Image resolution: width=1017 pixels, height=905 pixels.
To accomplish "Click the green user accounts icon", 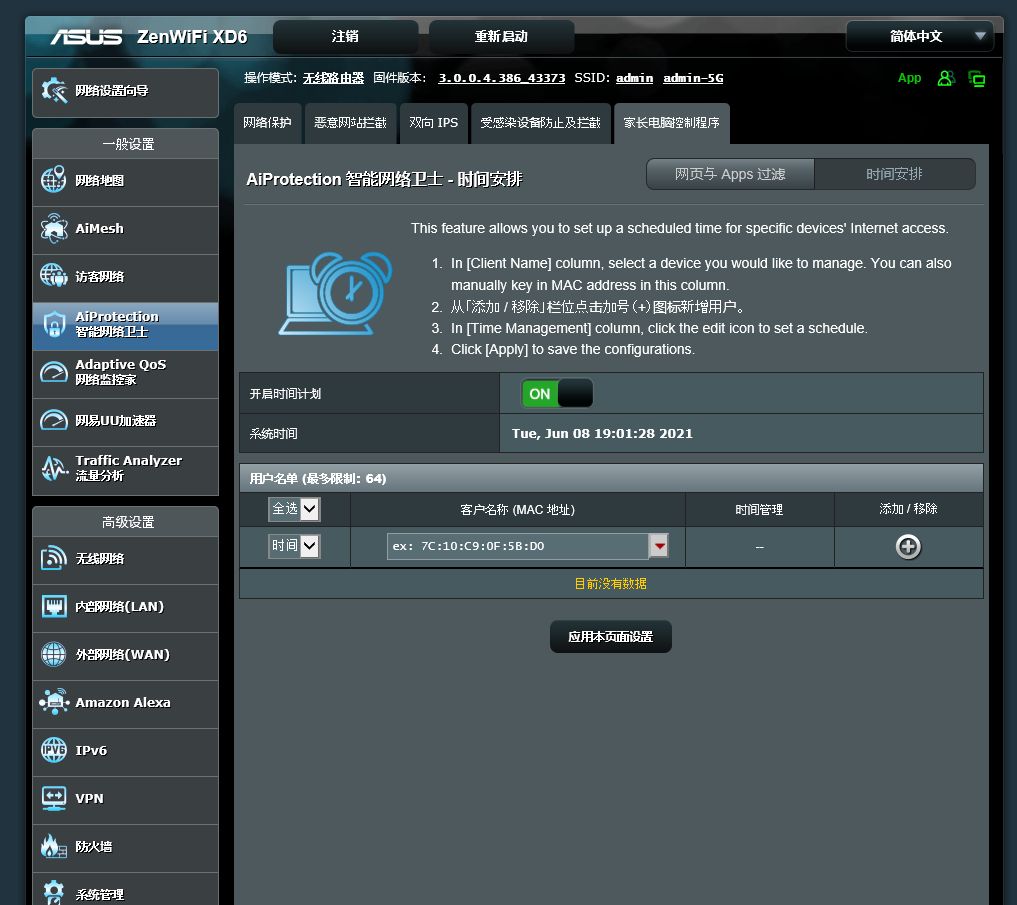I will [946, 78].
